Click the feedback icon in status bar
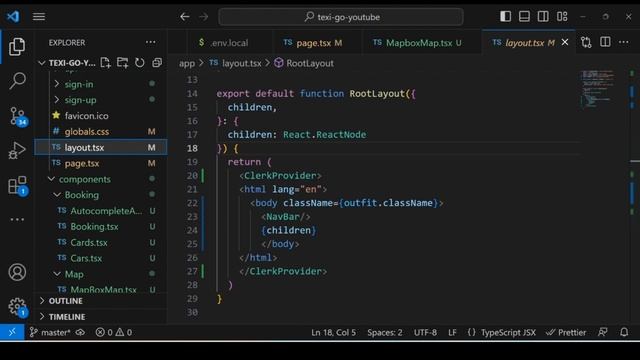 coord(603,332)
